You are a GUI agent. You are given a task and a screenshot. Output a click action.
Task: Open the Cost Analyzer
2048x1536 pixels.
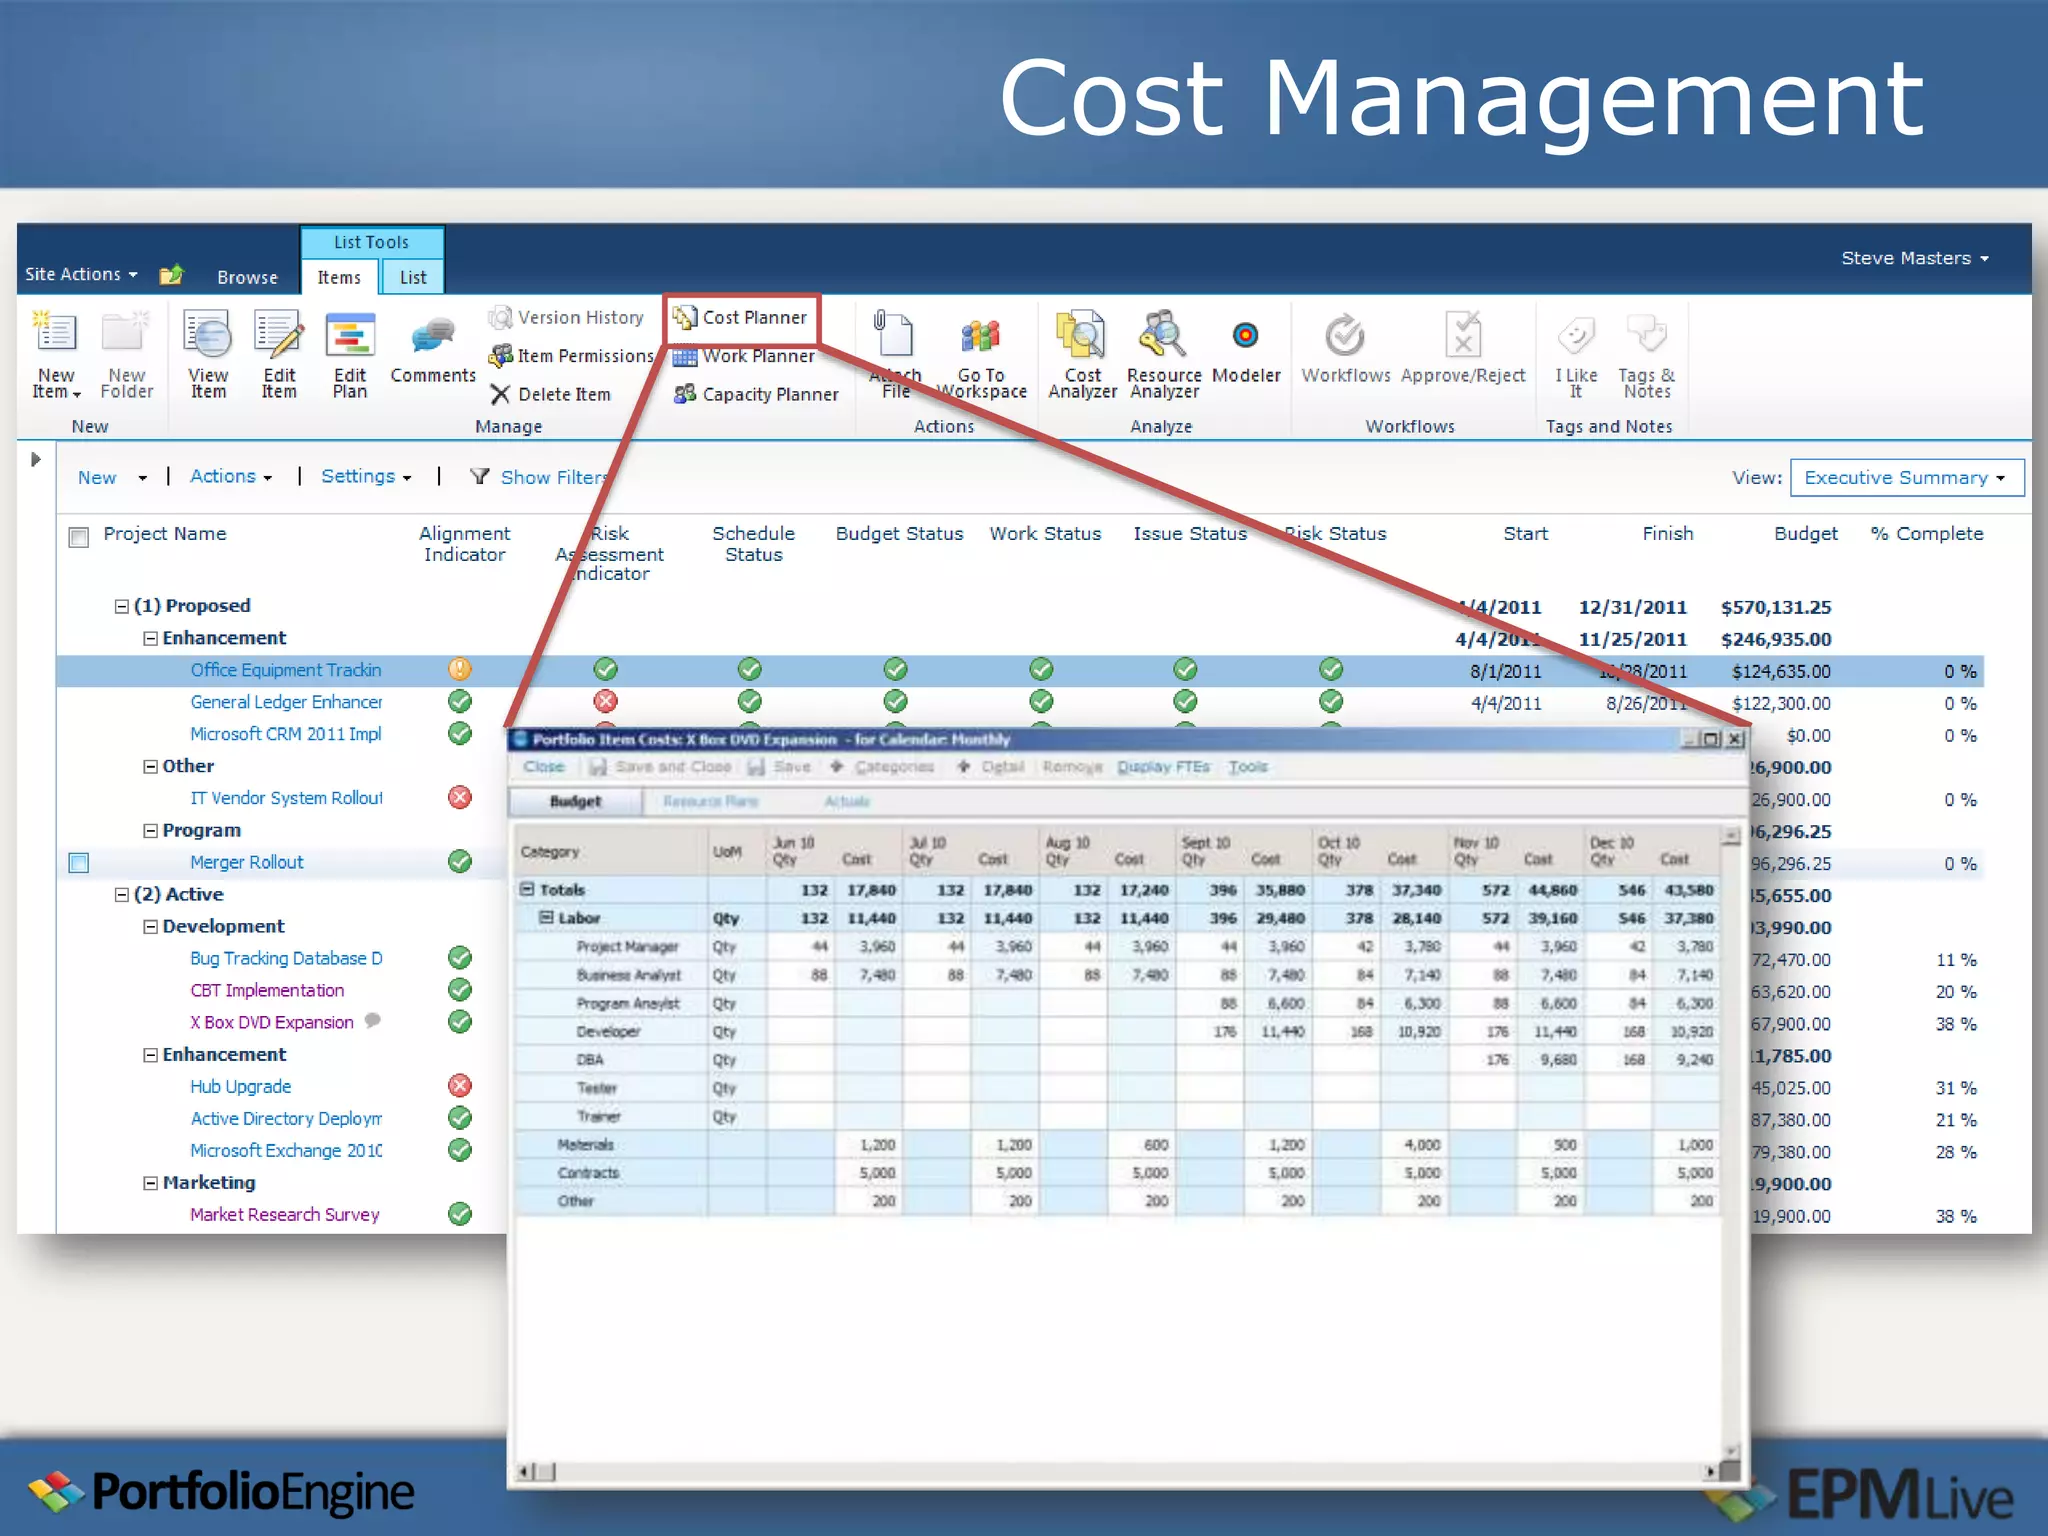click(1082, 355)
